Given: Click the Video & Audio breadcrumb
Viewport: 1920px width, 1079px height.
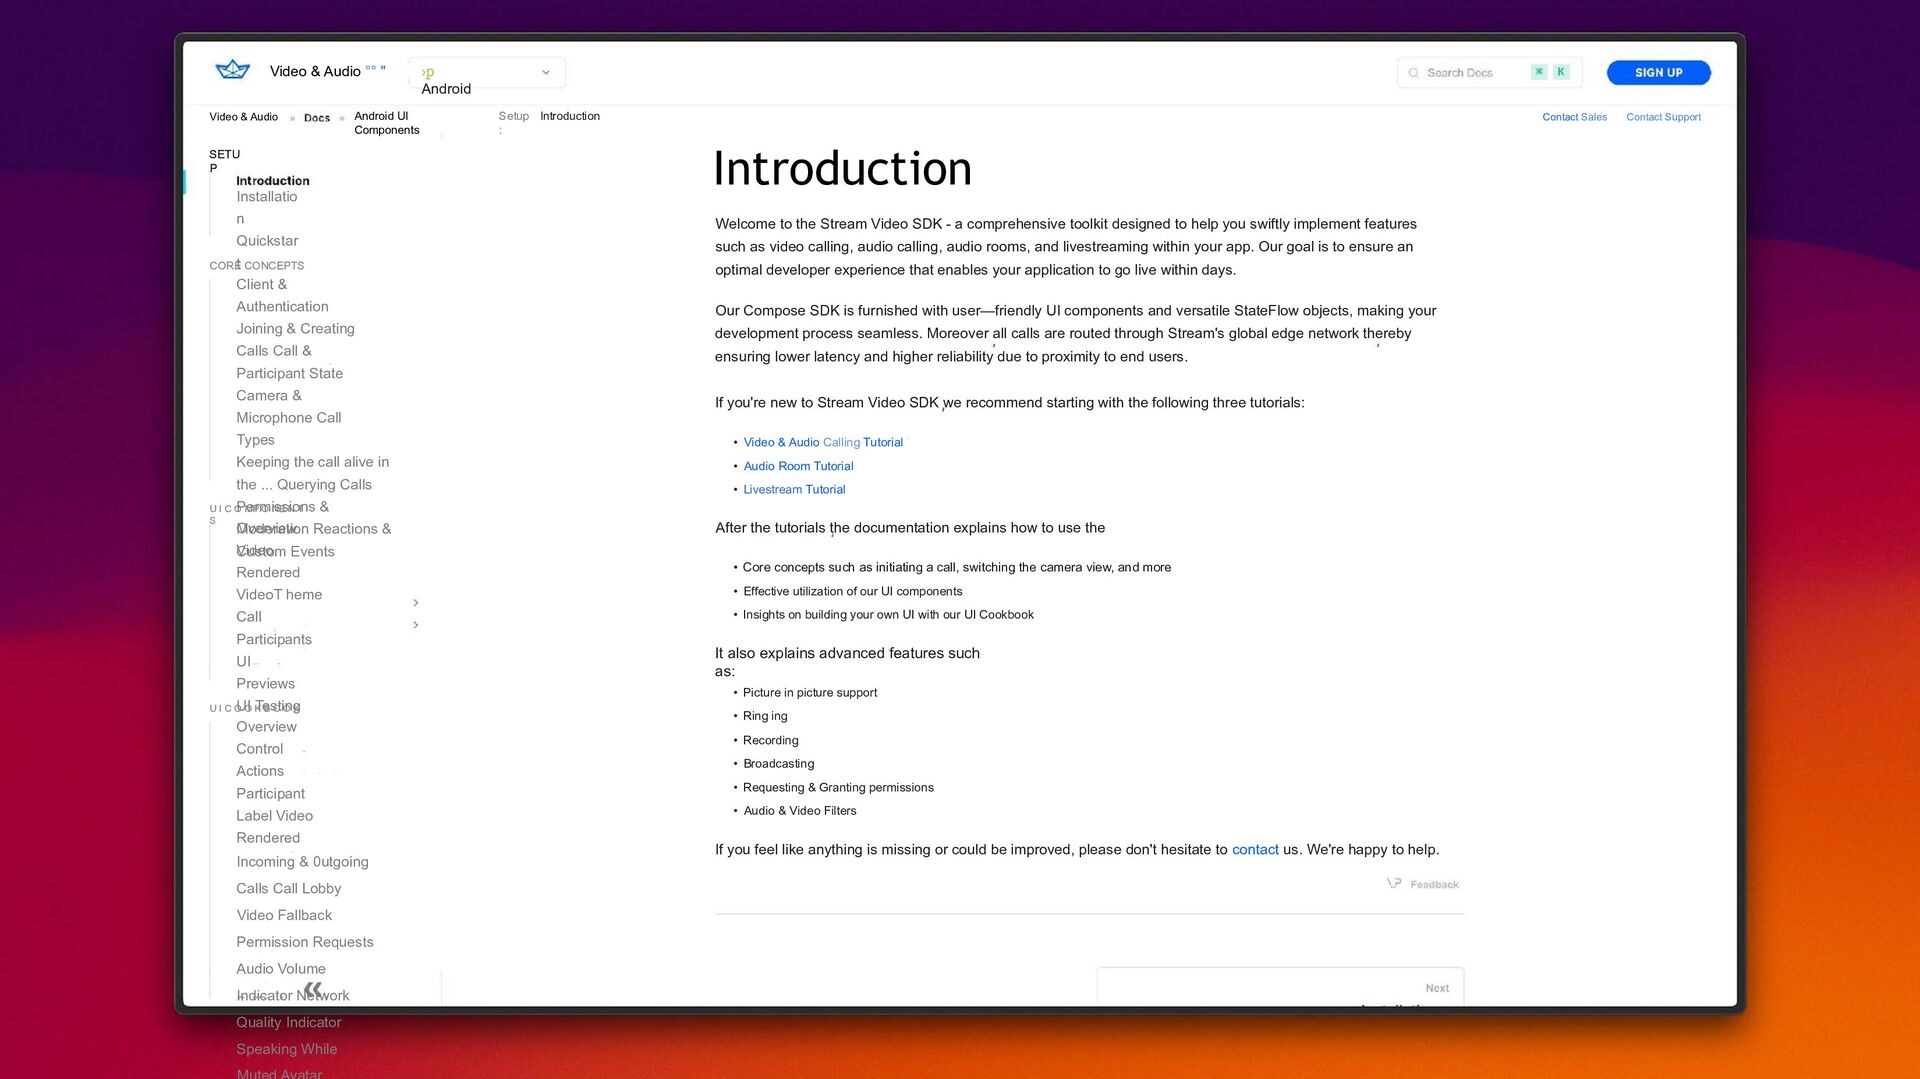Looking at the screenshot, I should point(244,117).
